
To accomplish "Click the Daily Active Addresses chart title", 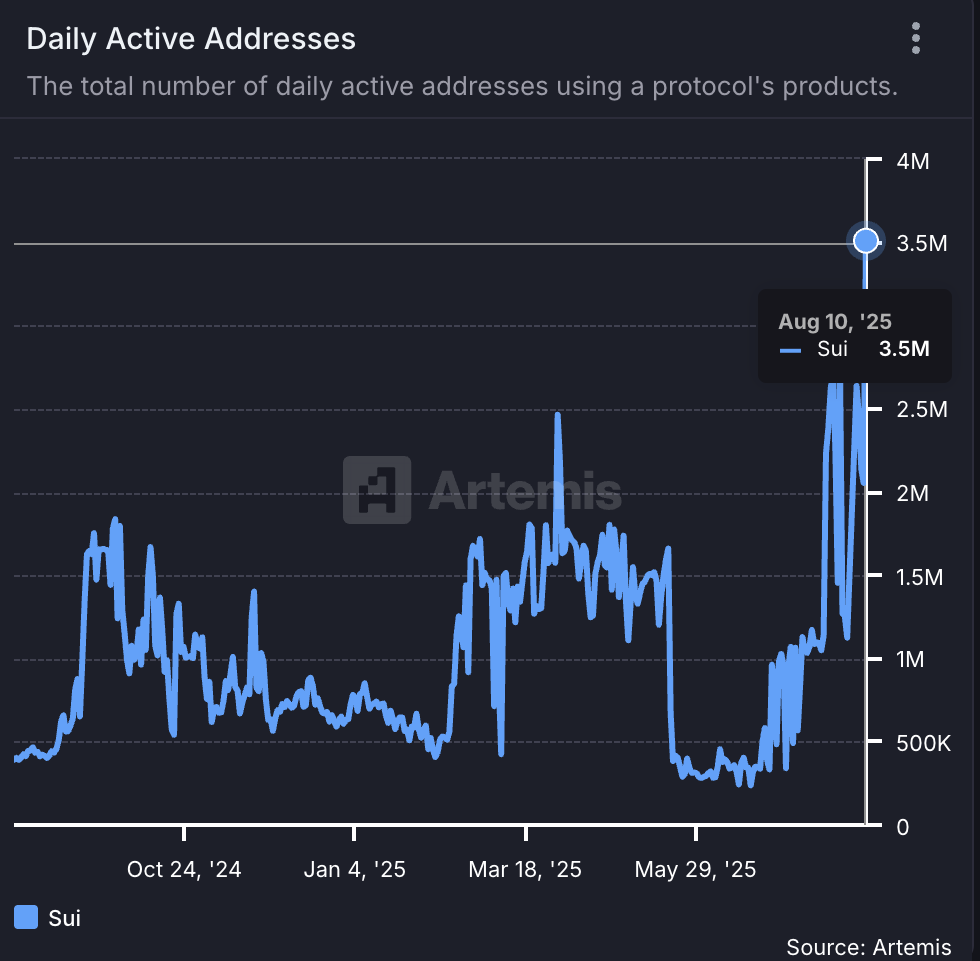I will [x=191, y=39].
